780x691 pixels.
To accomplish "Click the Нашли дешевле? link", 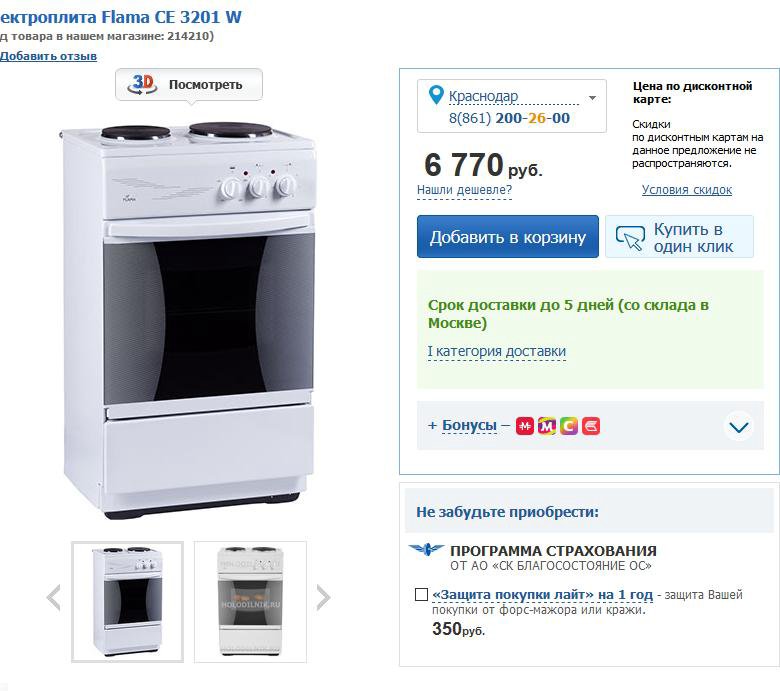I will coord(464,190).
